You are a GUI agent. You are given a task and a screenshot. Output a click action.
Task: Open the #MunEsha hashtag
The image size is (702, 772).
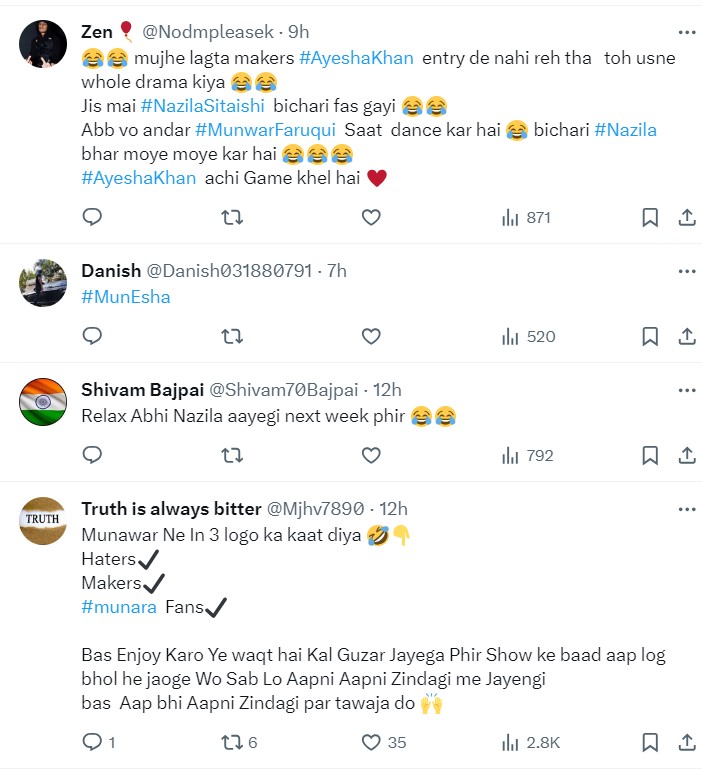[125, 296]
